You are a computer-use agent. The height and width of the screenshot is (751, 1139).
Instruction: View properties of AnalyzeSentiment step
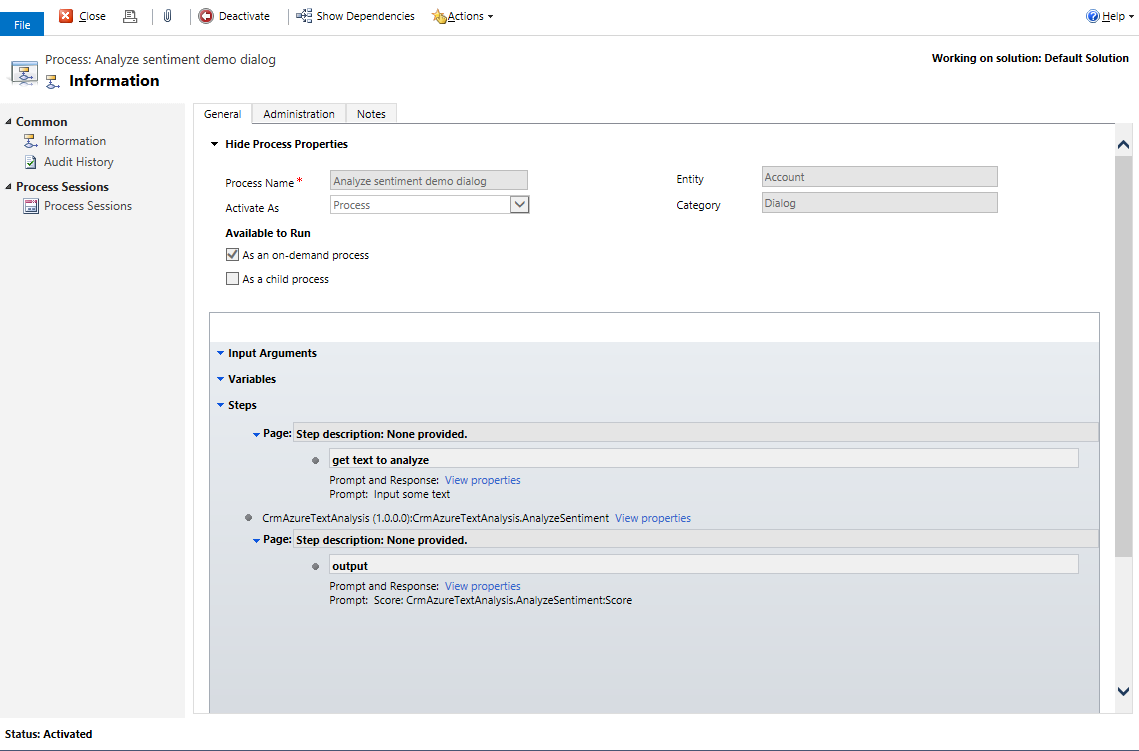pyautogui.click(x=652, y=518)
